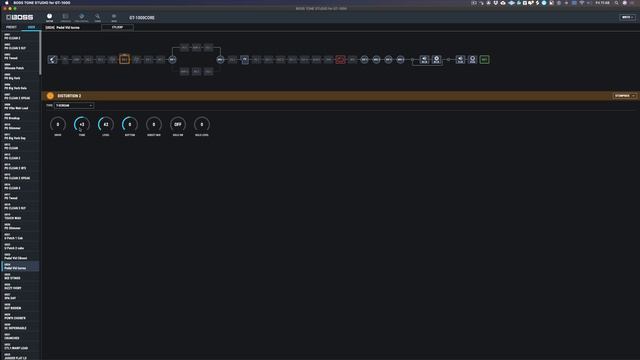Viewport: 640px width, 360px height.
Task: Select the blue foot volume block in chain
Action: 244,60
